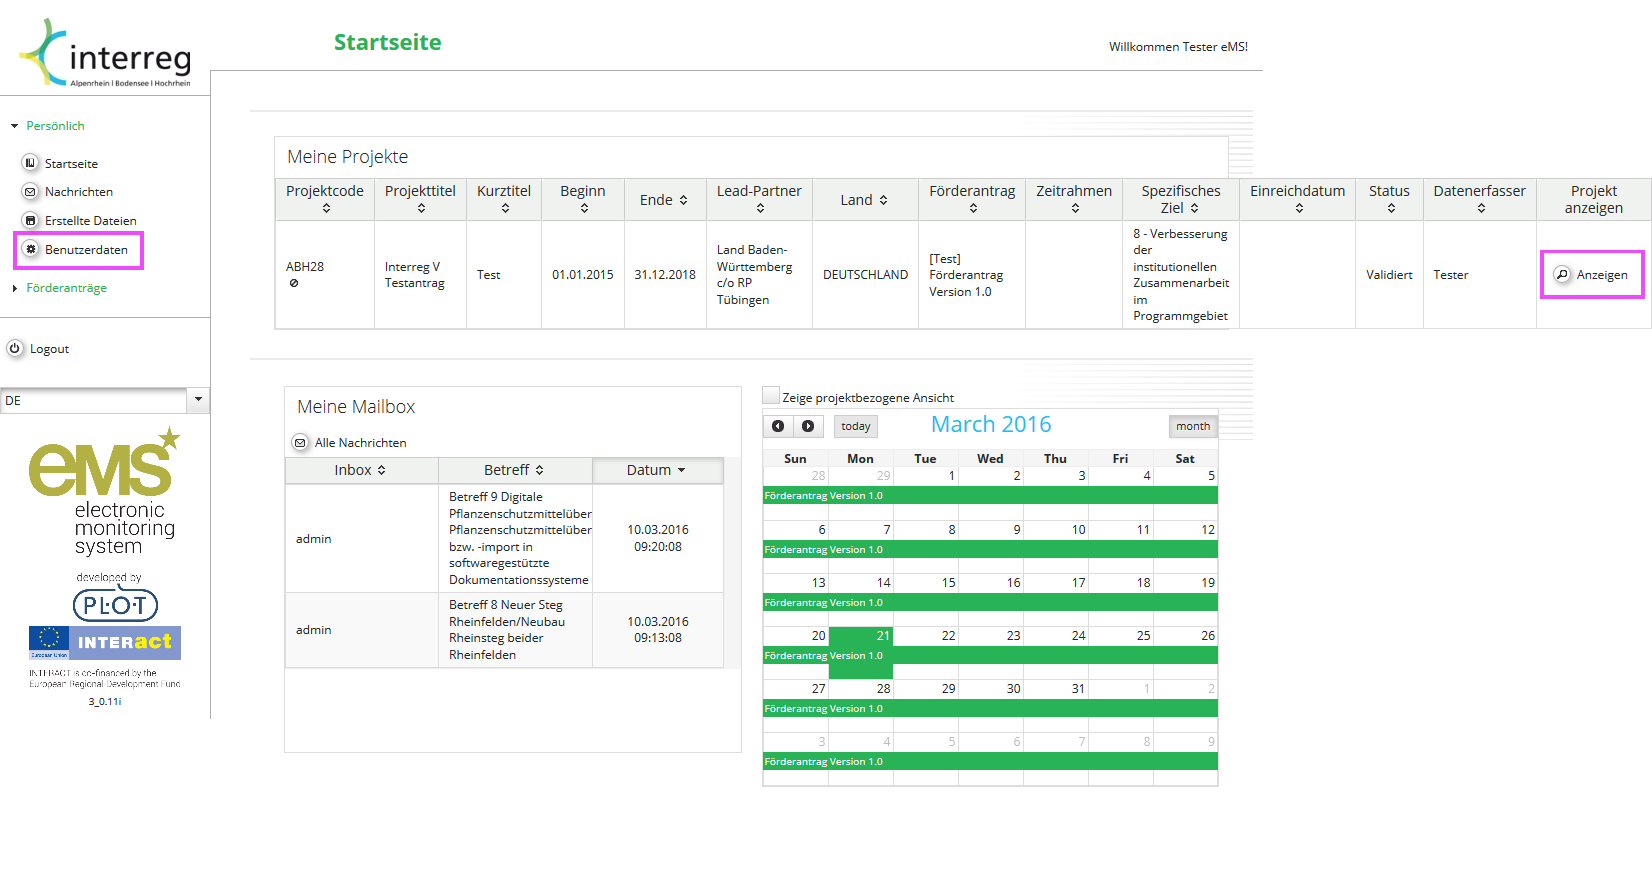Click date 10.03.2016 09:13:08 in mailbox
The image size is (1652, 889).
click(x=658, y=630)
